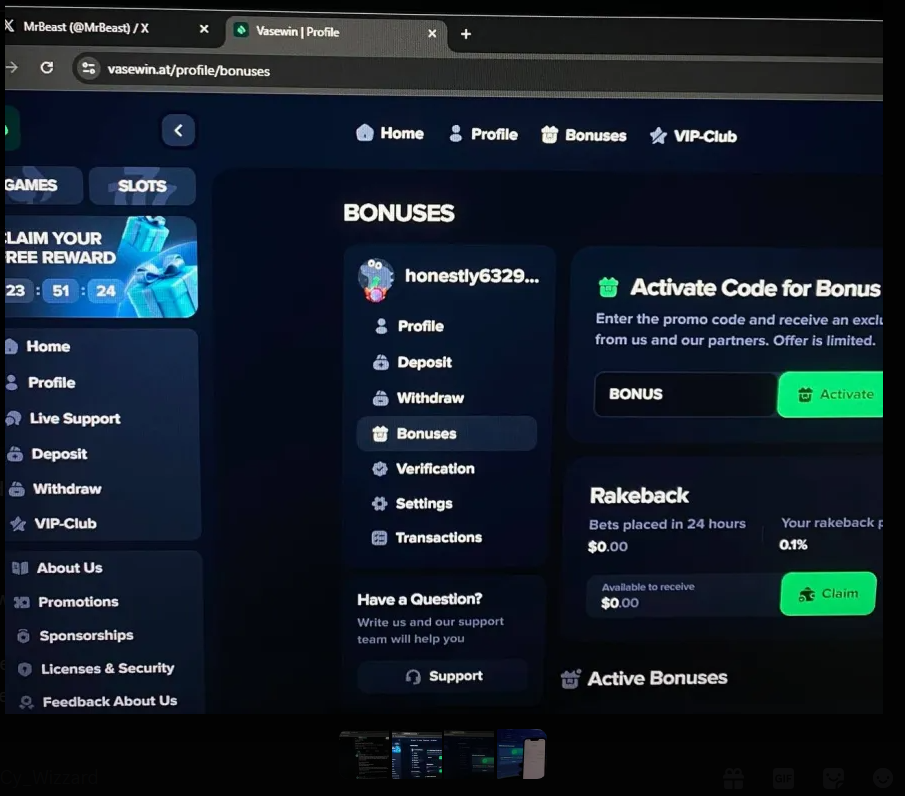The image size is (905, 796).
Task: Click the 0.1% rakeback percentage value
Action: pos(793,545)
